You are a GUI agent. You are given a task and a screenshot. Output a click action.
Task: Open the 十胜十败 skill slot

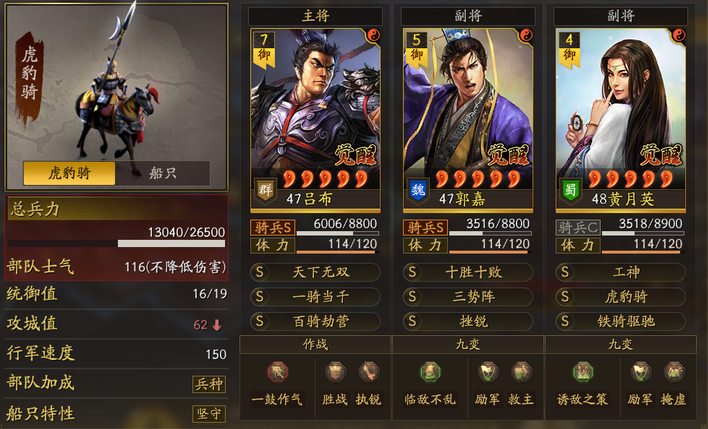pos(468,272)
